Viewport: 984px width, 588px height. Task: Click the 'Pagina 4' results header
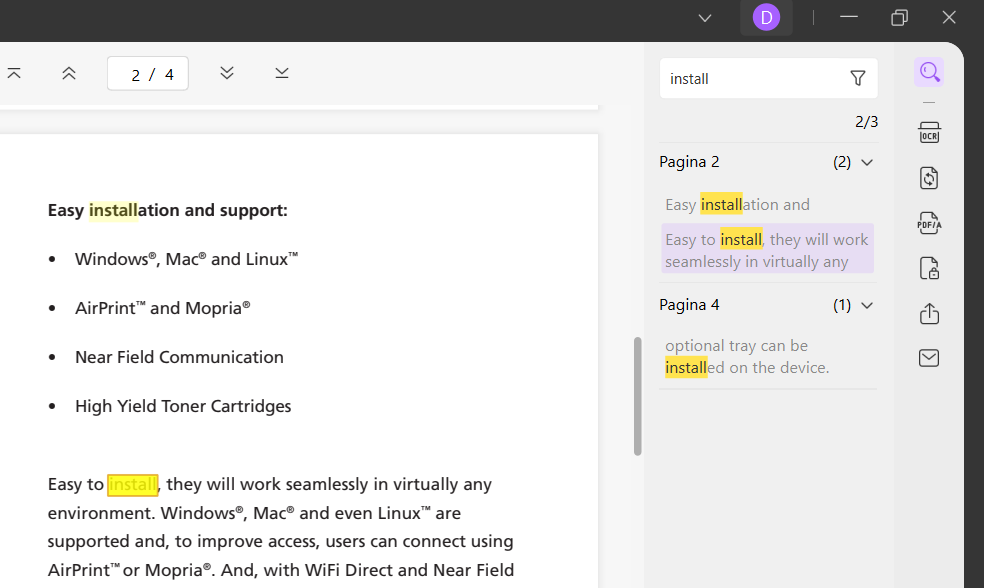tap(689, 305)
